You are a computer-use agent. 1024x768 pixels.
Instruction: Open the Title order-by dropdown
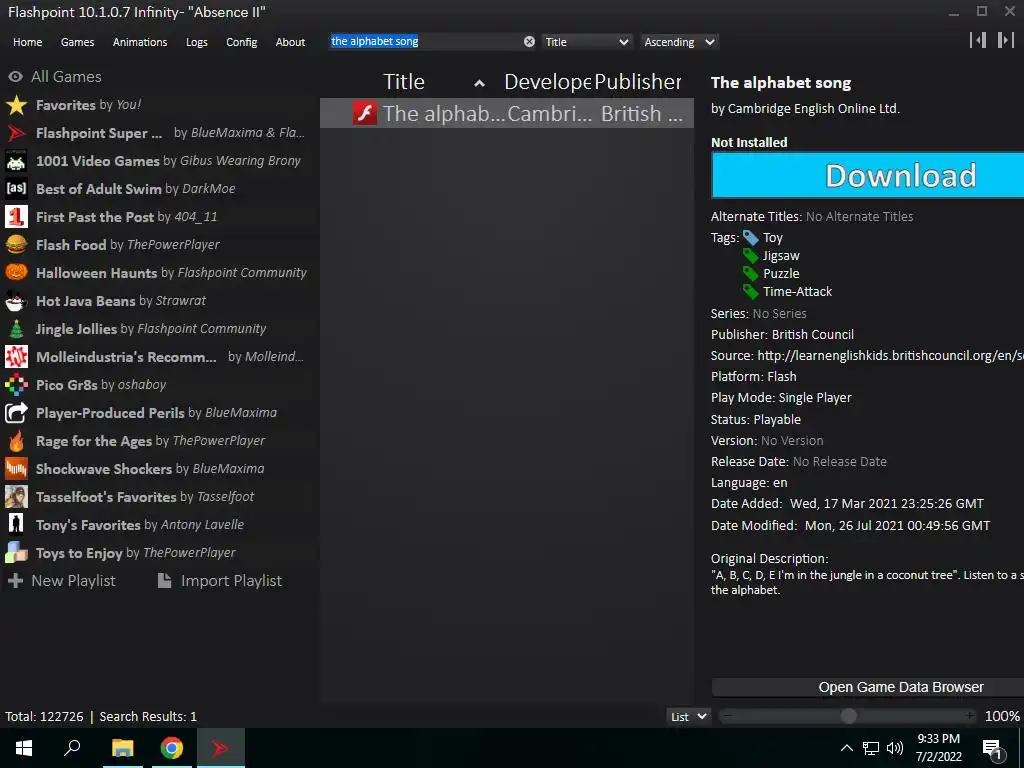point(586,42)
